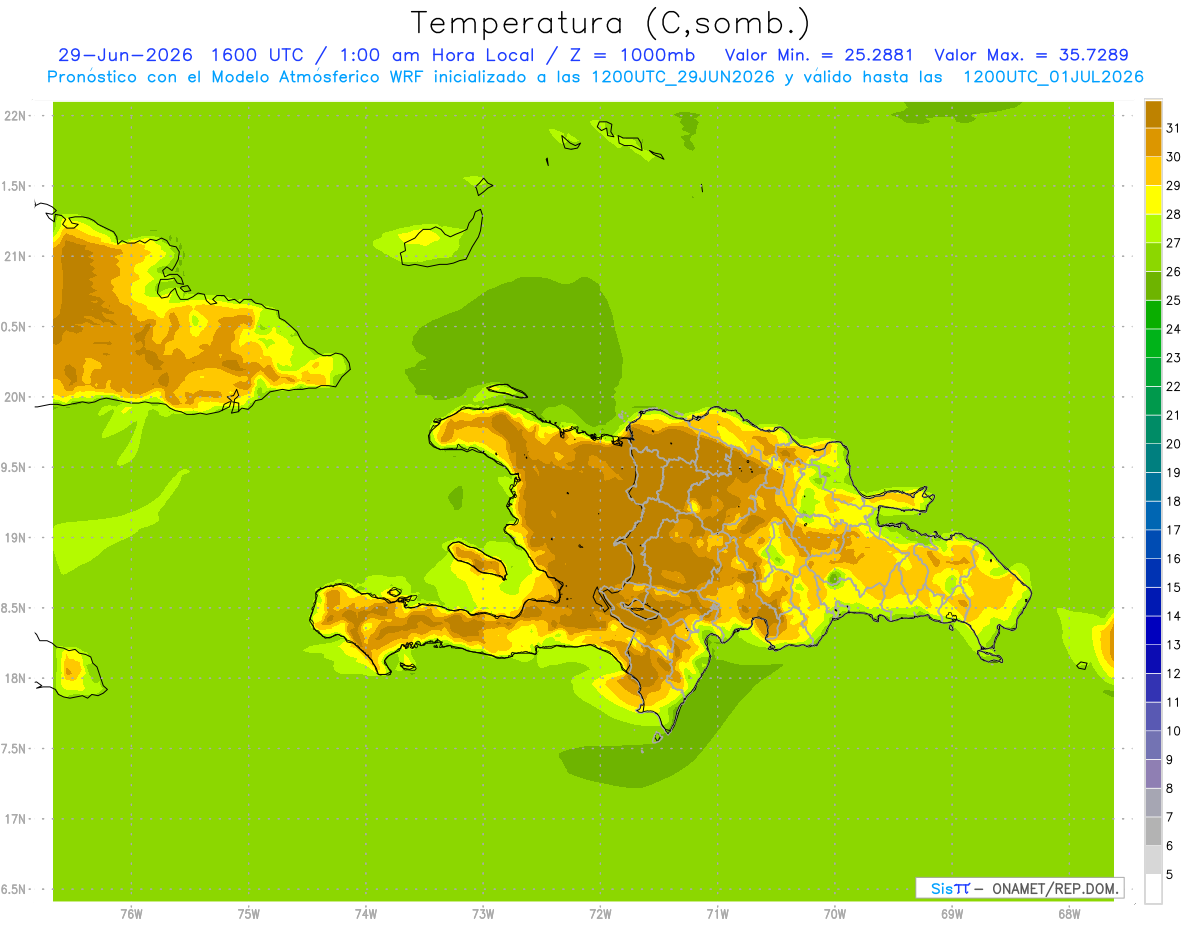The width and height of the screenshot is (1200, 927).
Task: Click the "Temperatura (C,somb.)" title
Action: (x=610, y=23)
